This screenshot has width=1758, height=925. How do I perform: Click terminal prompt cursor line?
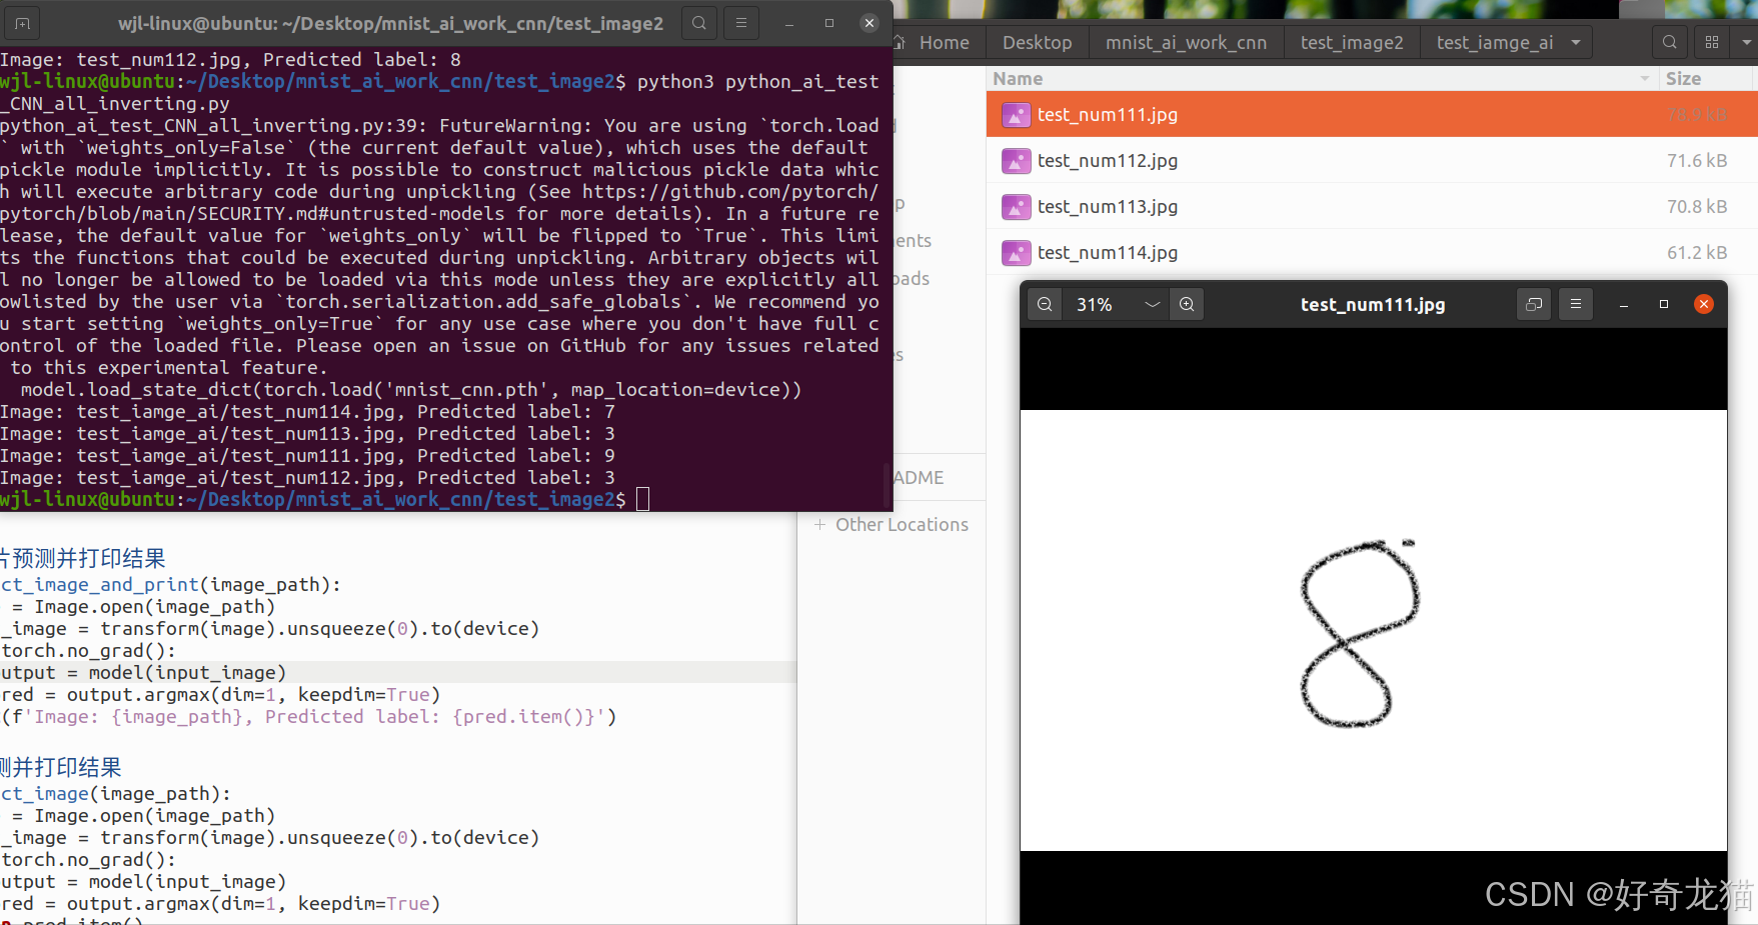(x=325, y=499)
